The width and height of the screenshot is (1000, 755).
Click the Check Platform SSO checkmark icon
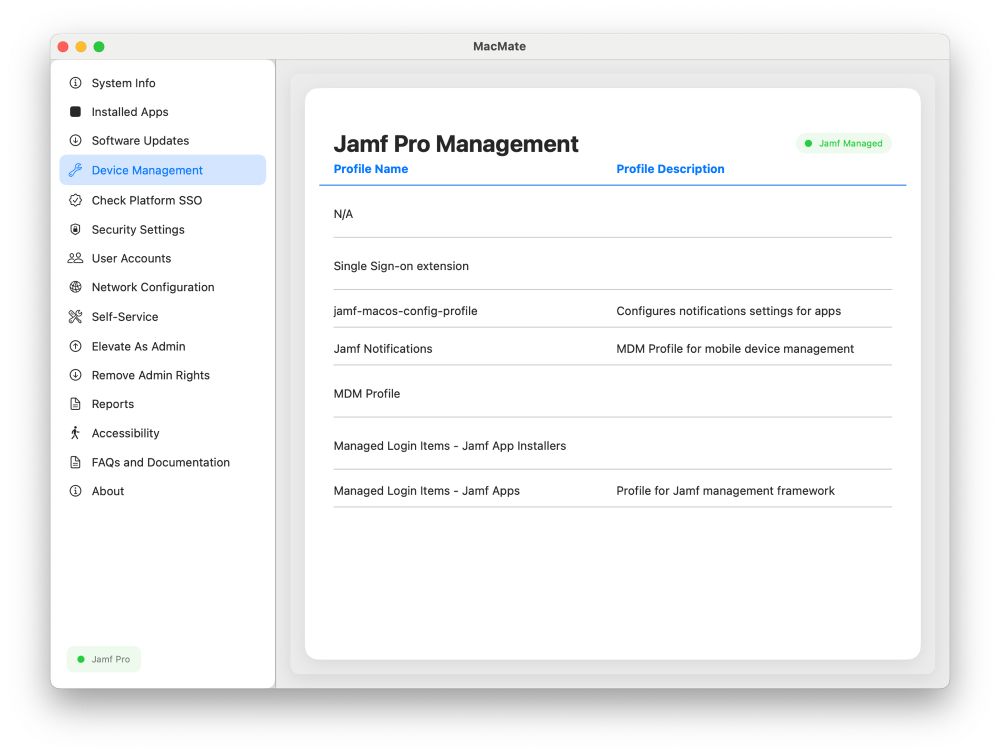point(75,200)
